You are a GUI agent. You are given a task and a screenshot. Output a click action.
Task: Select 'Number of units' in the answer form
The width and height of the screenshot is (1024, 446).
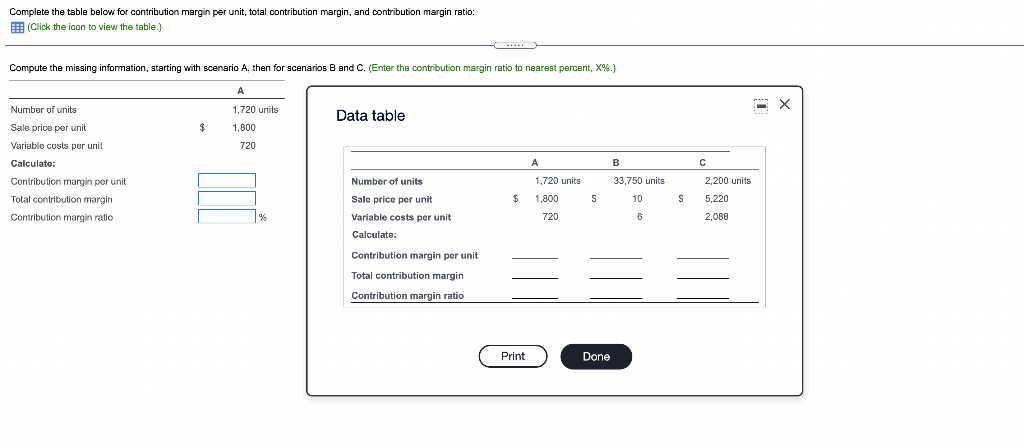[44, 110]
